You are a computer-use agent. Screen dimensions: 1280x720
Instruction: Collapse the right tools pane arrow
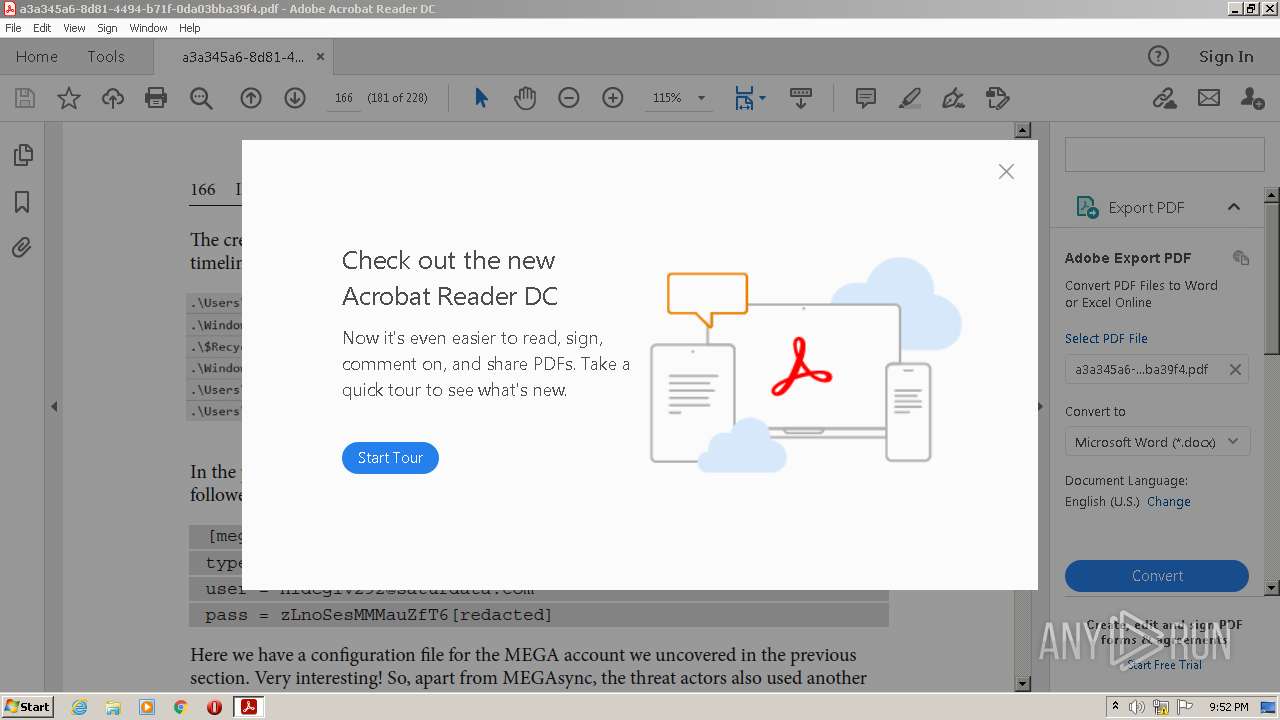1040,407
